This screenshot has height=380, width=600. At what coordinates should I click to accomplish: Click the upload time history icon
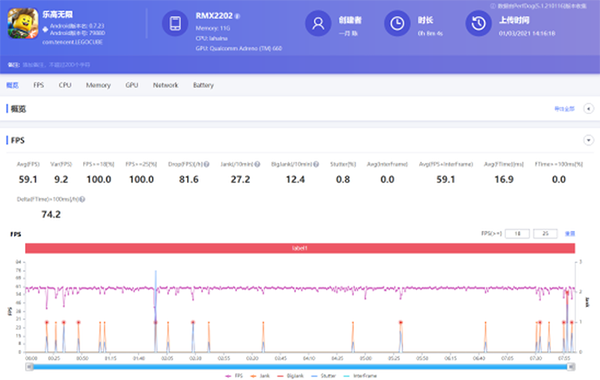(x=478, y=23)
